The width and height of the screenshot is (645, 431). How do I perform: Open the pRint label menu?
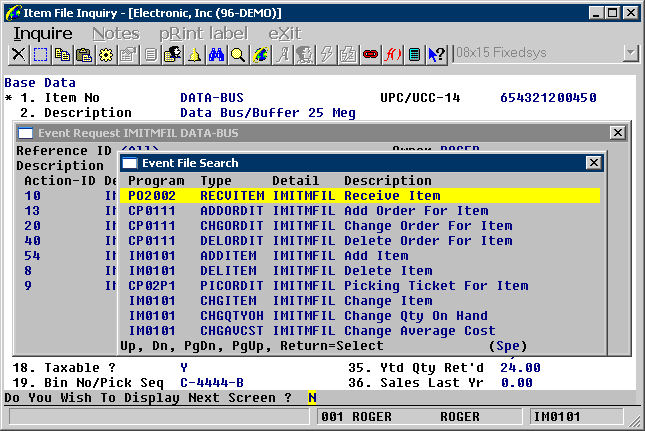(x=204, y=33)
